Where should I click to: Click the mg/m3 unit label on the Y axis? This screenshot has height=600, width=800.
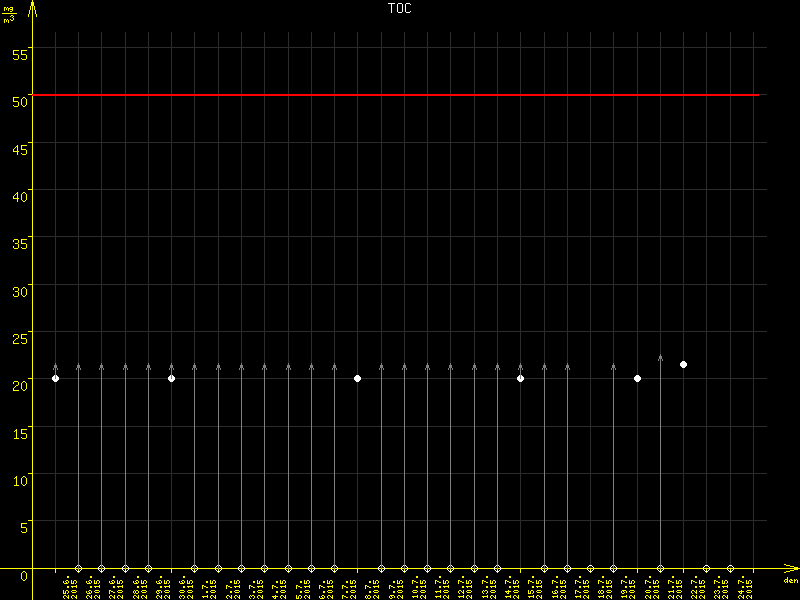pos(9,13)
